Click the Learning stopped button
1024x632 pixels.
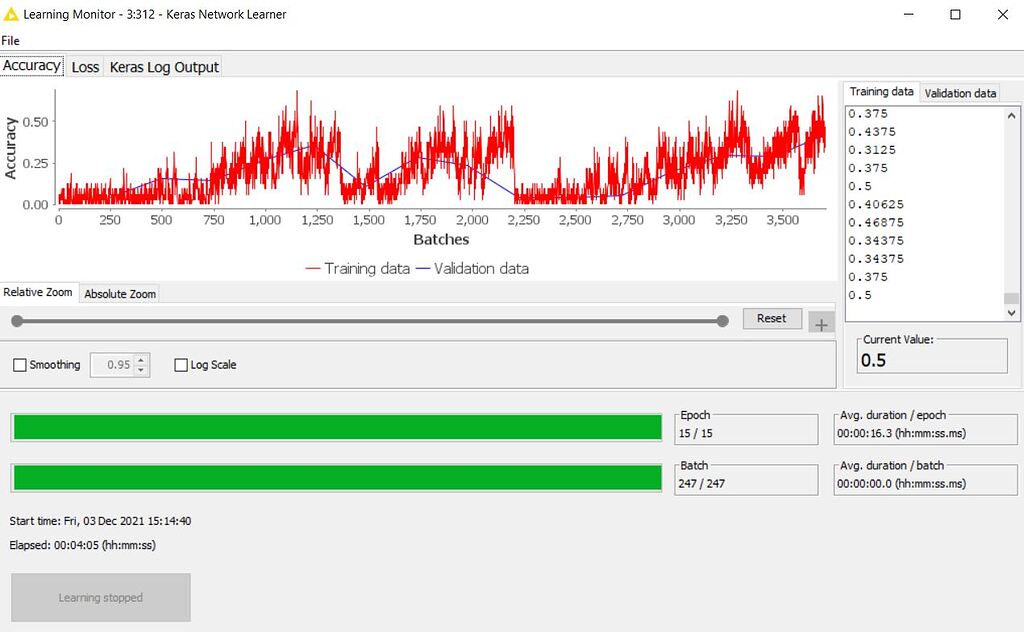tap(100, 597)
